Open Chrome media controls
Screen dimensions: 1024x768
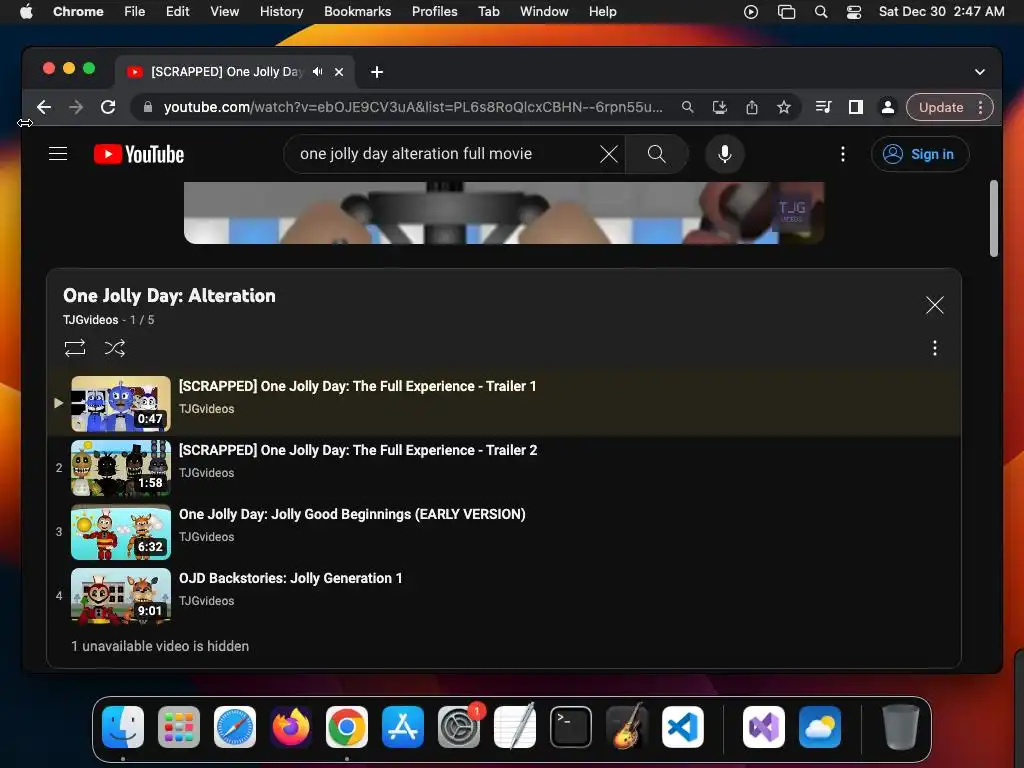[x=824, y=107]
